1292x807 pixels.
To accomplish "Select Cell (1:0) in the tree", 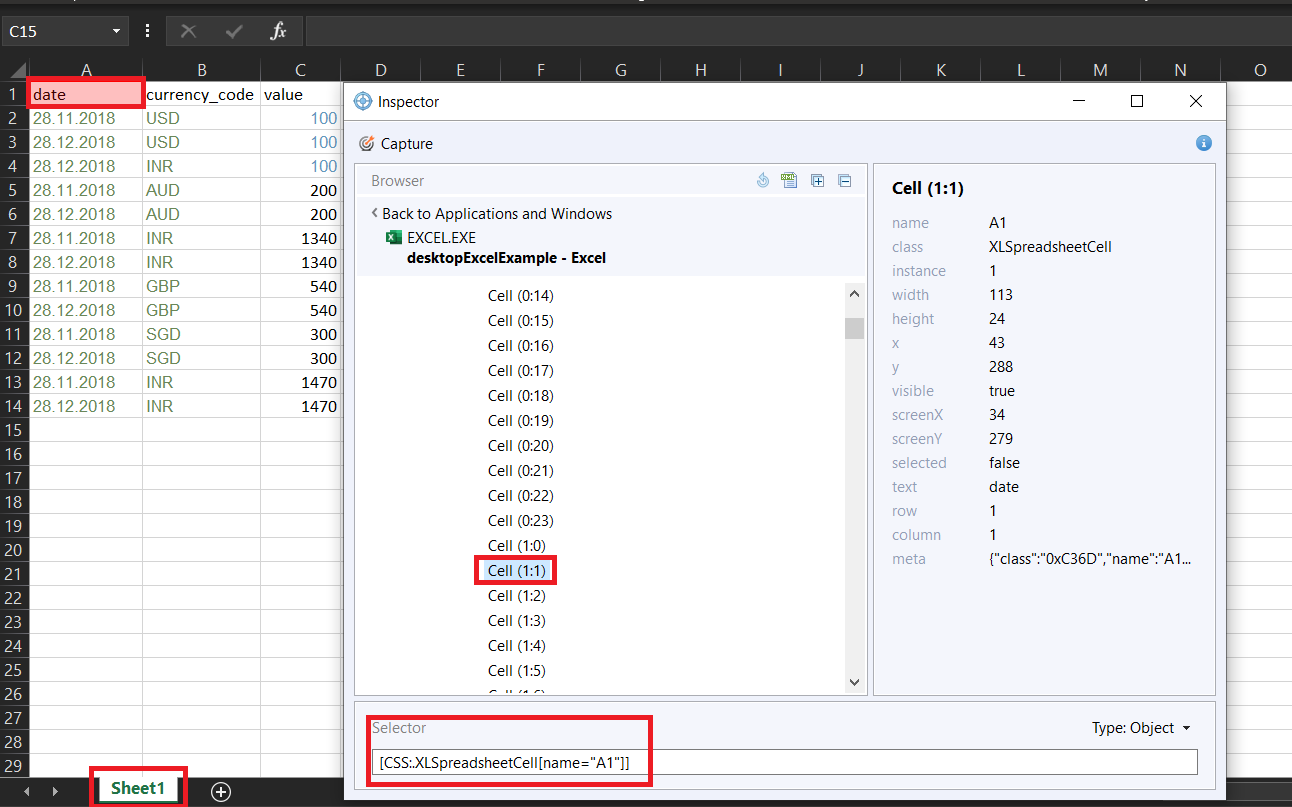I will click(516, 546).
